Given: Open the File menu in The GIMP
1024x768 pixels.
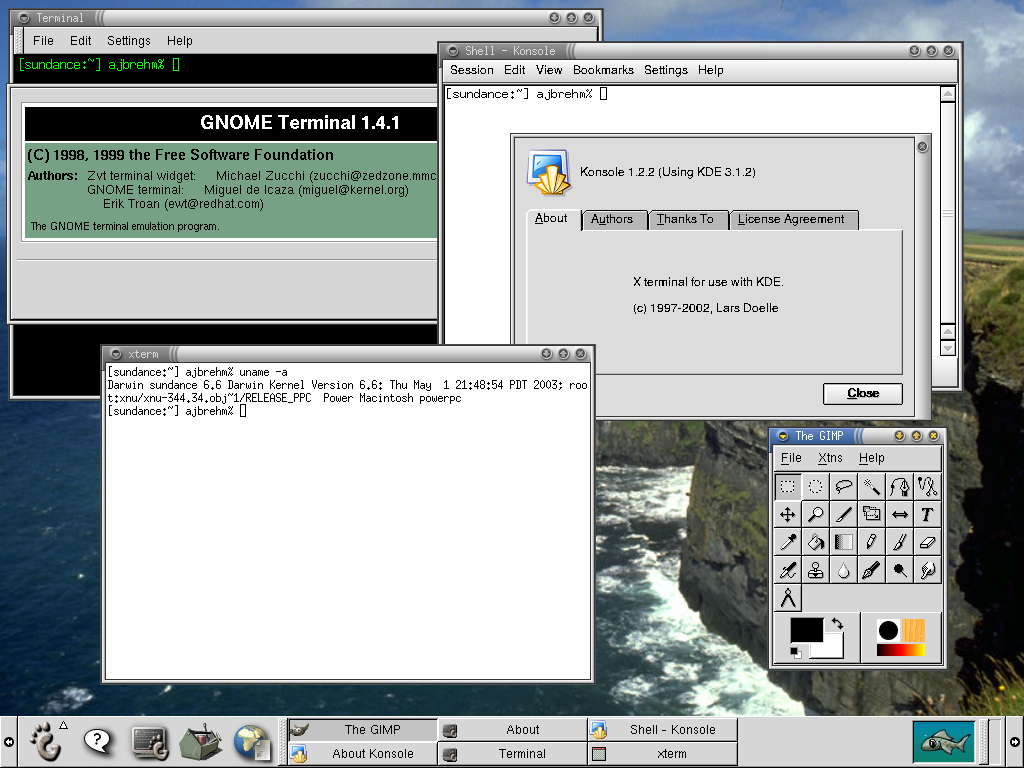Looking at the screenshot, I should pyautogui.click(x=791, y=458).
